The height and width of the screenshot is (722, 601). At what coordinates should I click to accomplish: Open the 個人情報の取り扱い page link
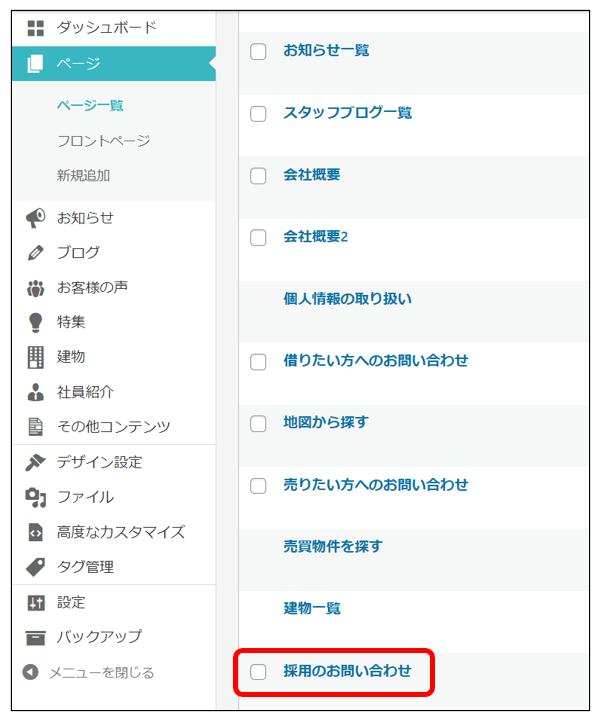tap(347, 299)
